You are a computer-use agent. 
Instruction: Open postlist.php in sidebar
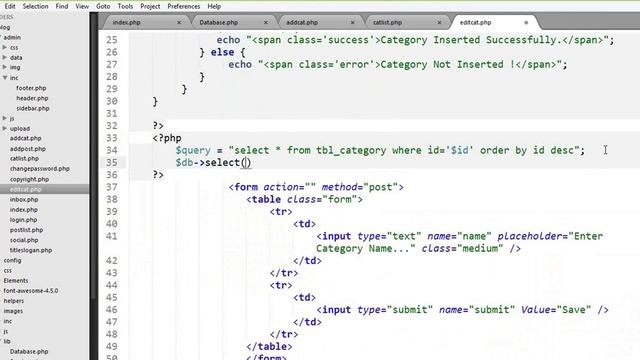click(x=26, y=230)
